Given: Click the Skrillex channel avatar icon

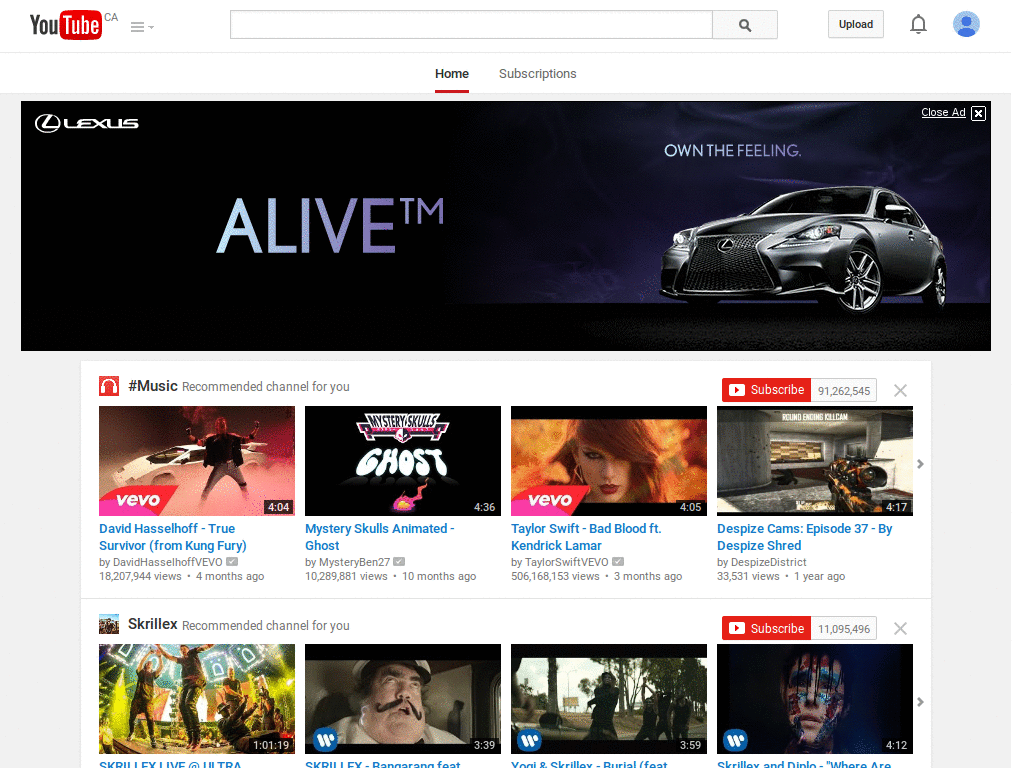Looking at the screenshot, I should 109,624.
